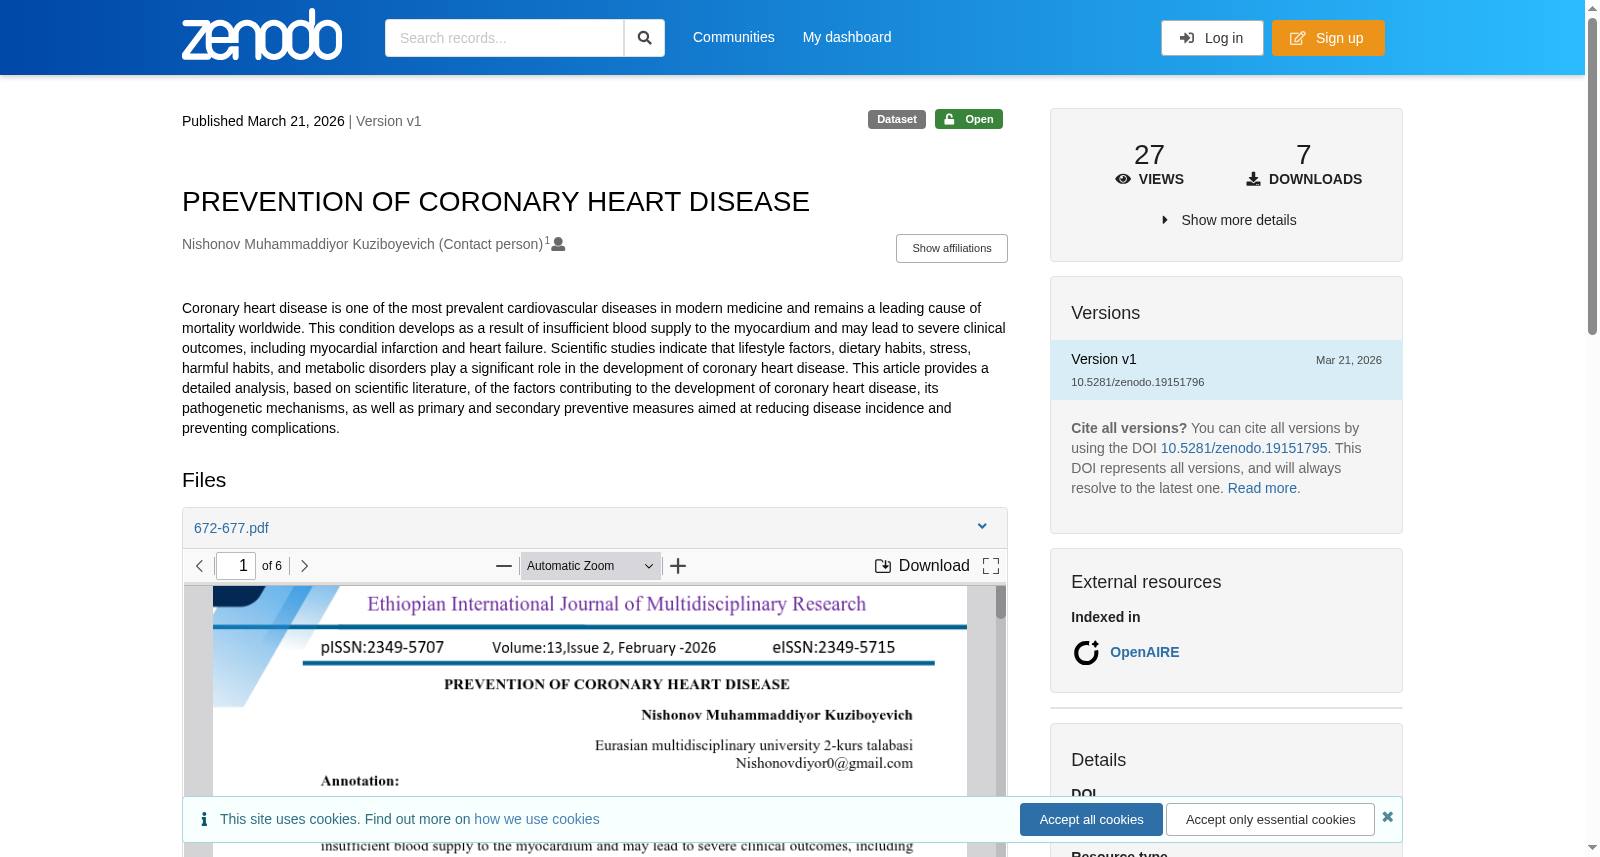
Task: Click the search magnifier button
Action: click(x=644, y=38)
